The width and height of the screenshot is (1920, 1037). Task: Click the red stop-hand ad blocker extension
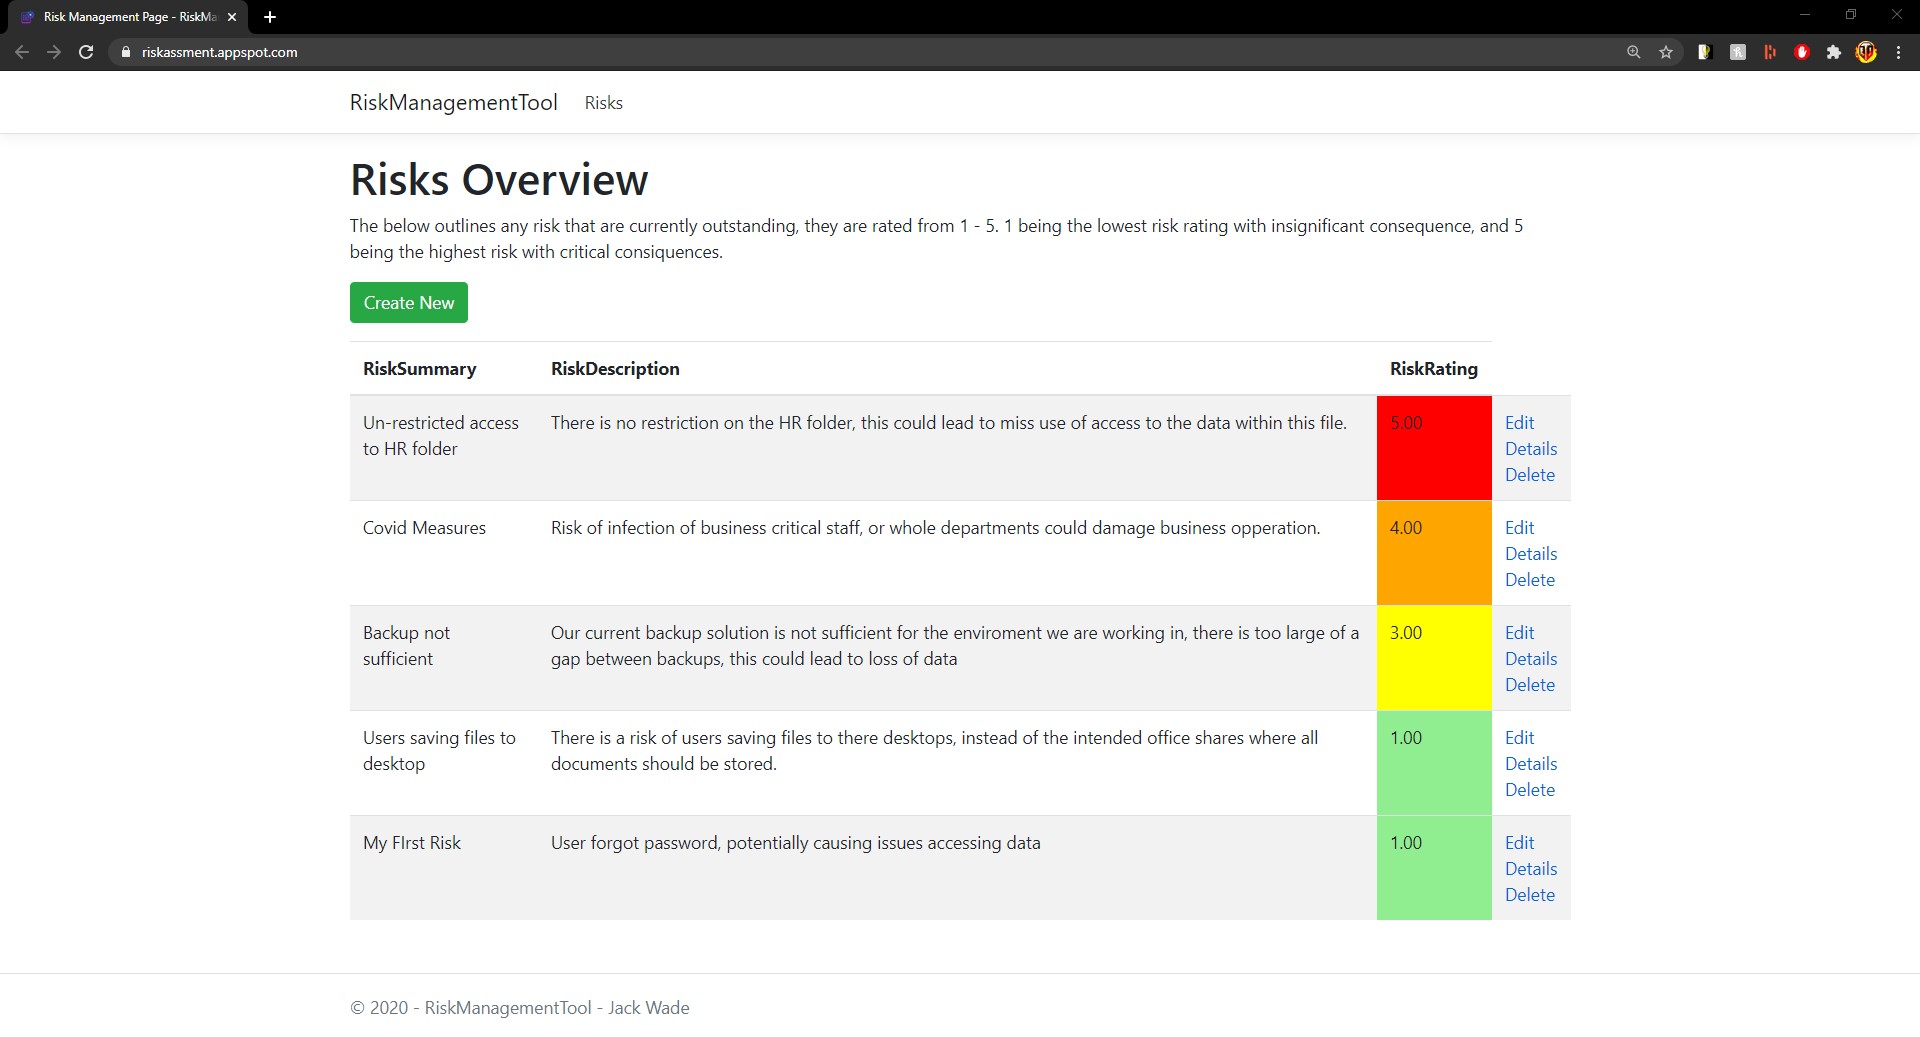[x=1802, y=52]
